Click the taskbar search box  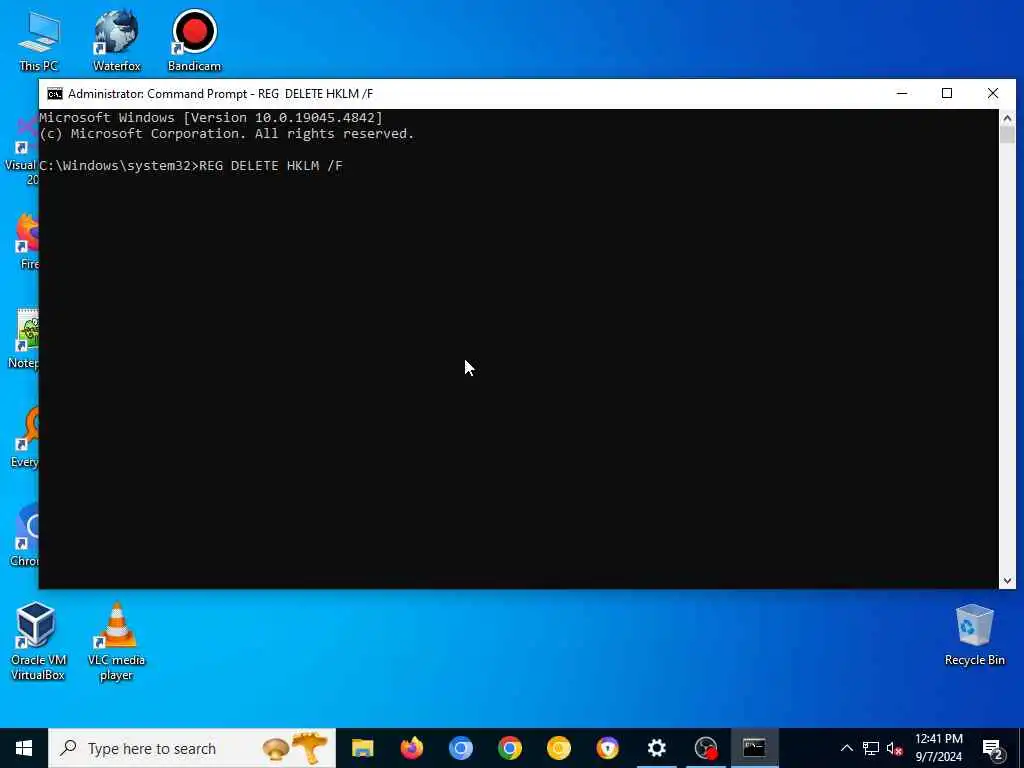(192, 748)
